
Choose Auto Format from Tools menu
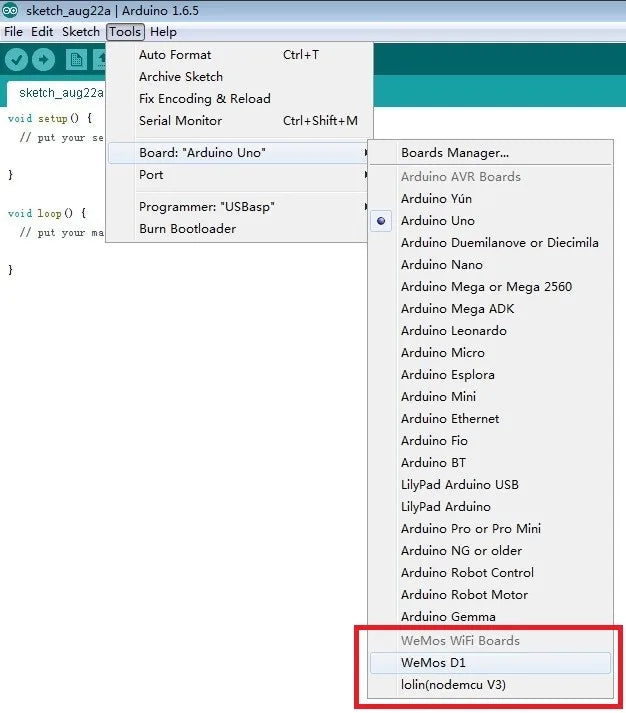[239, 55]
